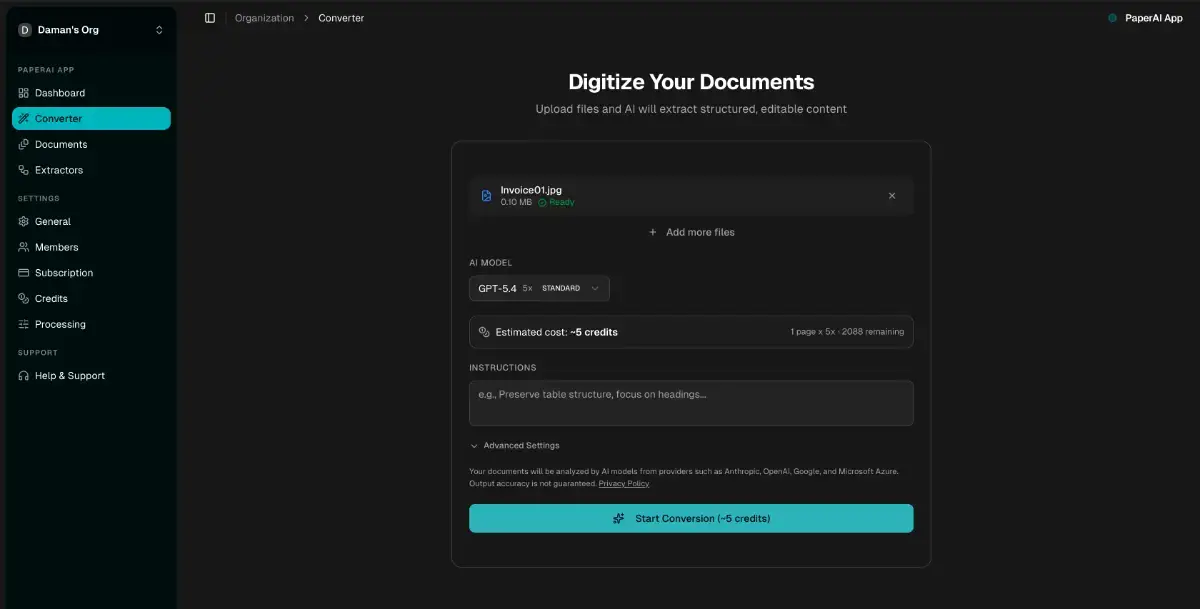1200x609 pixels.
Task: Expand the Daman's Org organization switcher
Action: click(x=91, y=30)
